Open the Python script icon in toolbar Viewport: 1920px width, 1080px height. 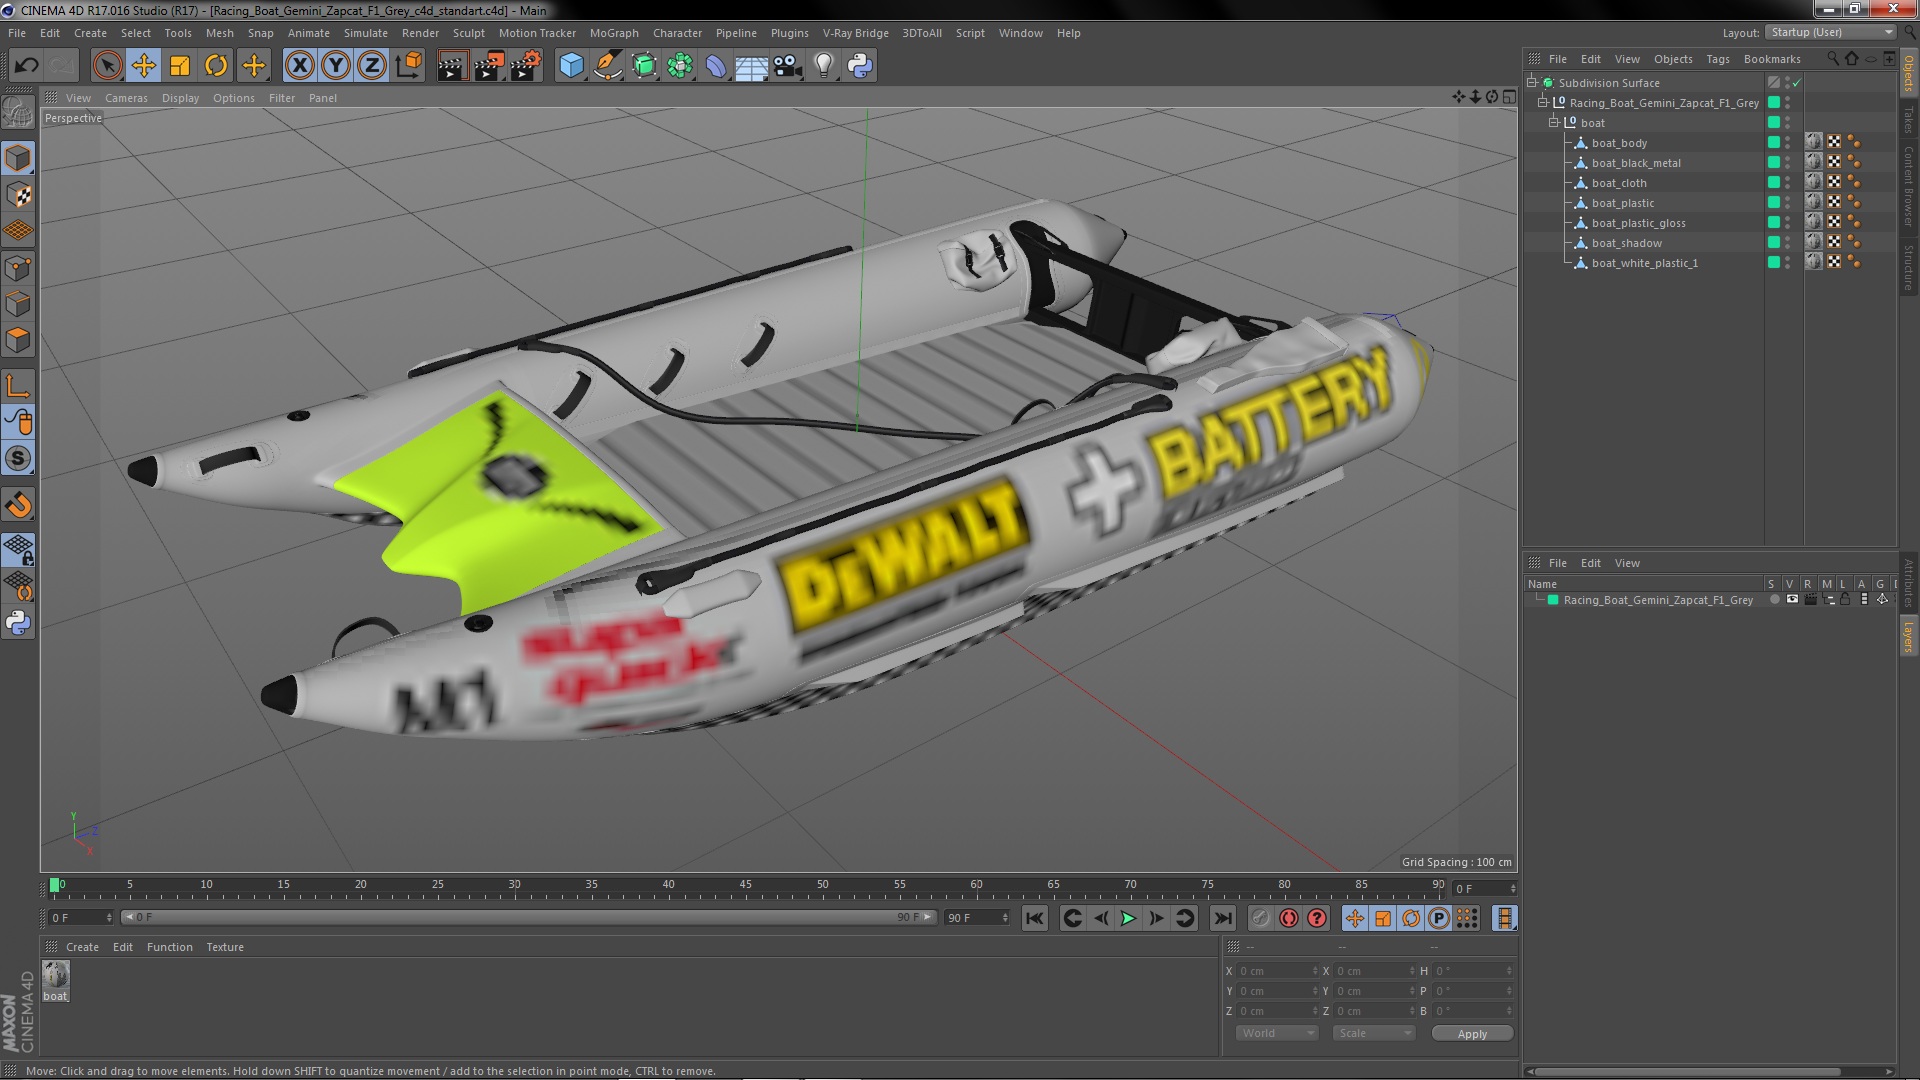[x=860, y=66]
